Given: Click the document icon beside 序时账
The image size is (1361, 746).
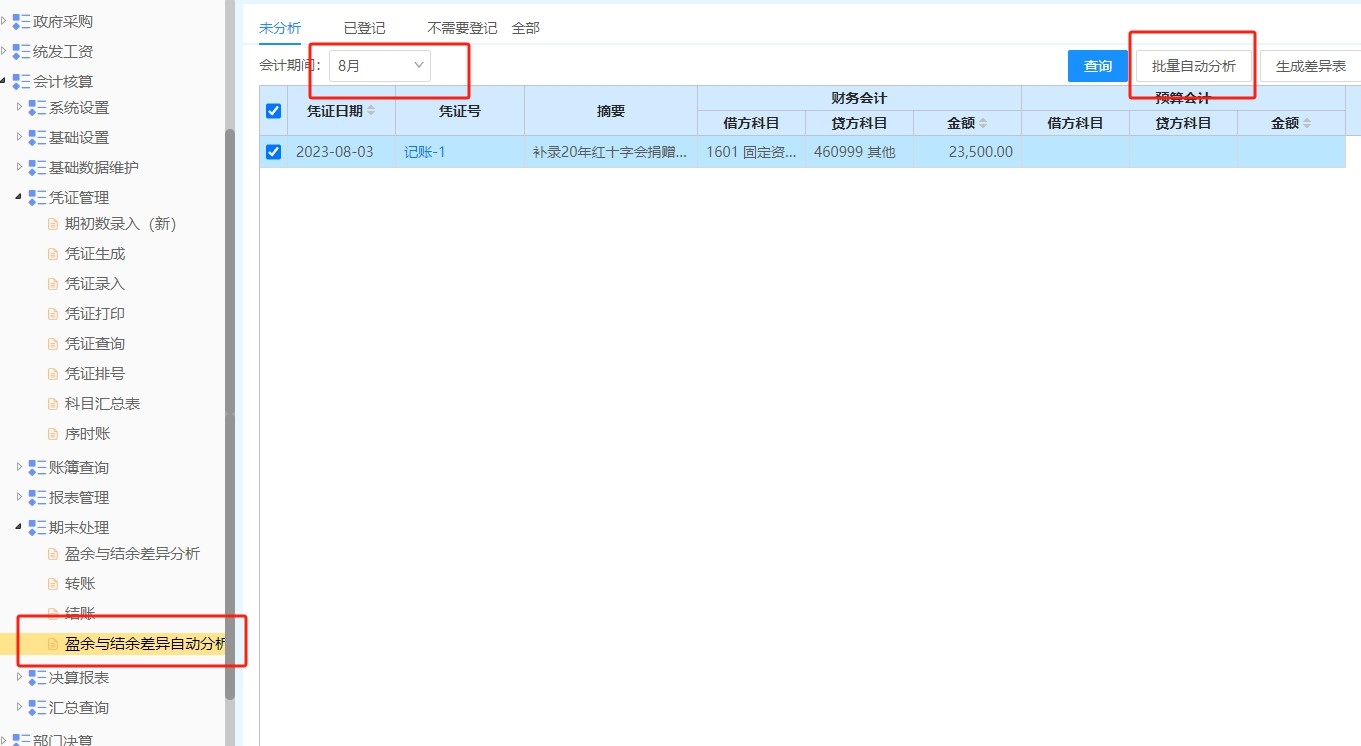Looking at the screenshot, I should click(54, 434).
